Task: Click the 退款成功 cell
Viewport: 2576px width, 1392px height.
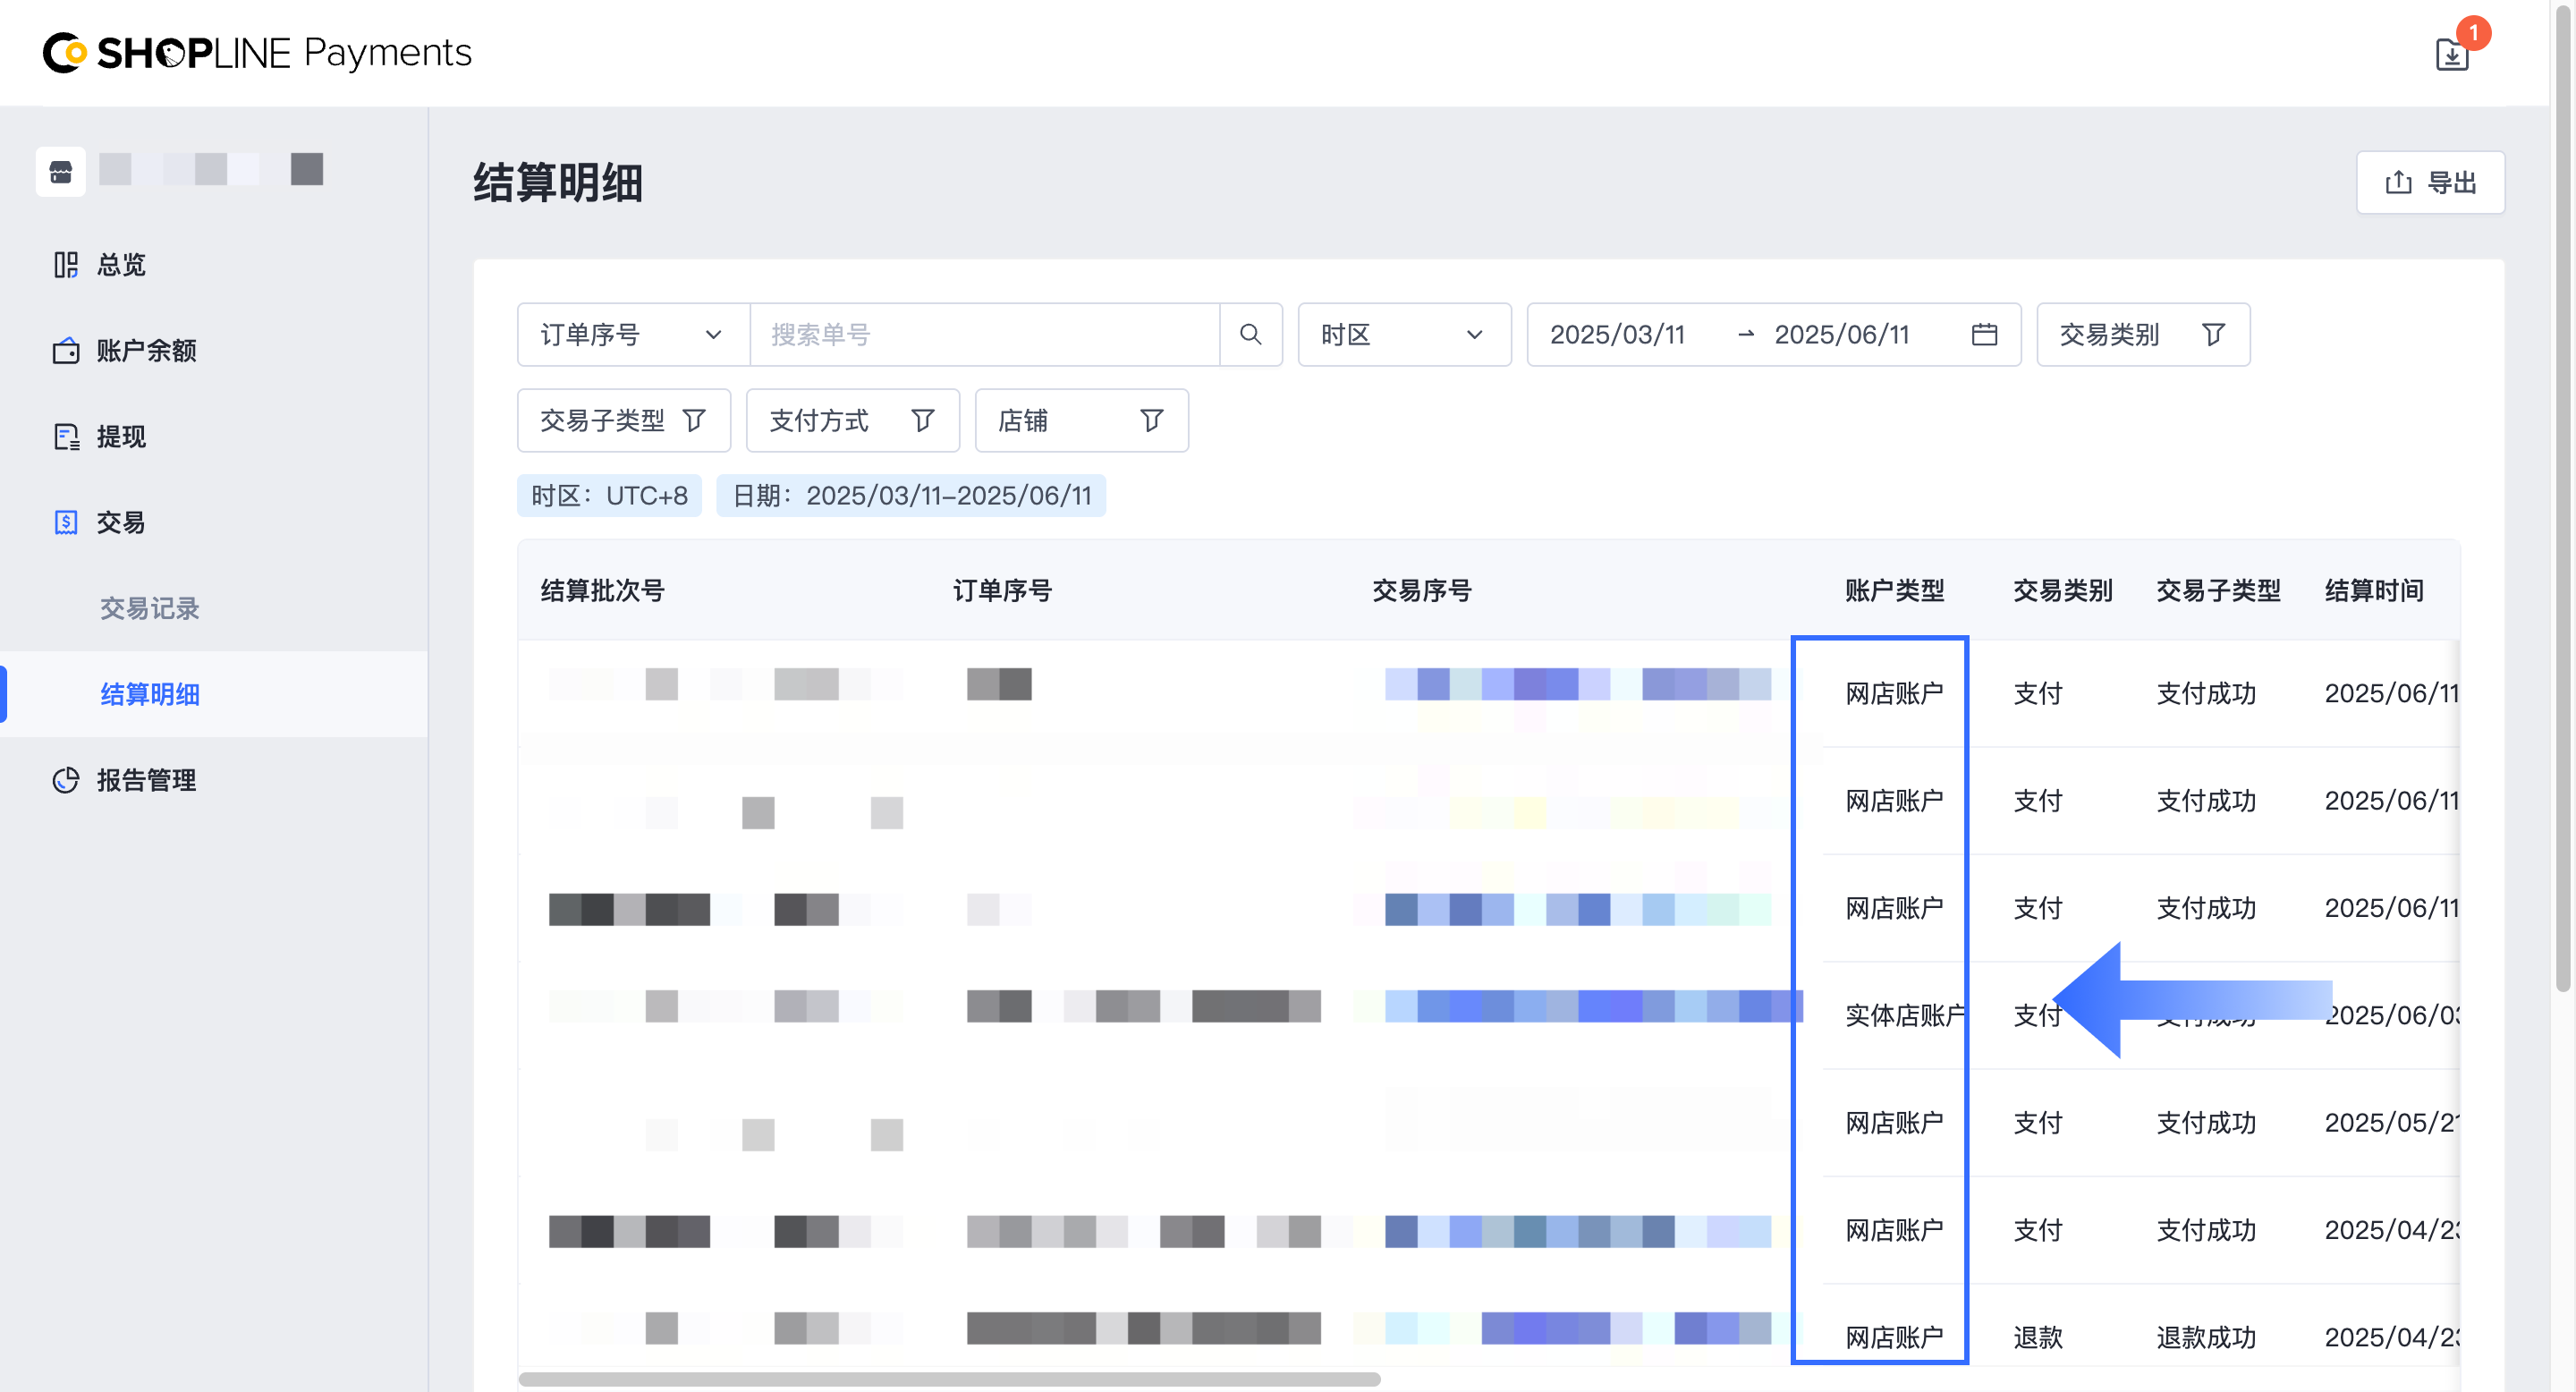Action: (2206, 1338)
